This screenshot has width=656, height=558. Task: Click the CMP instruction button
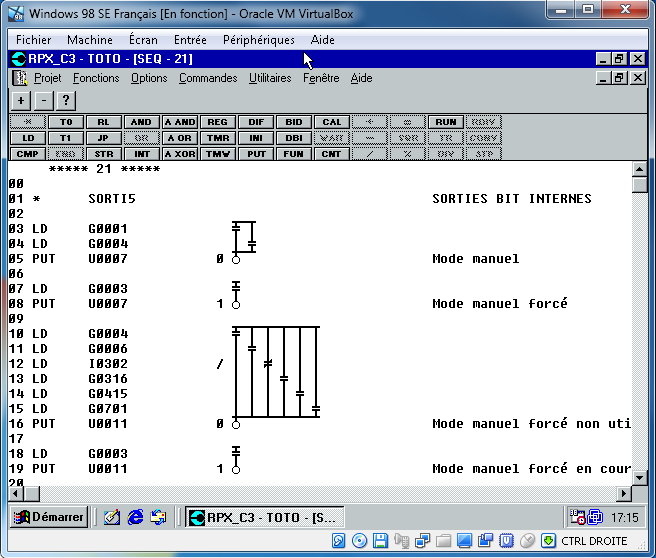coord(28,154)
